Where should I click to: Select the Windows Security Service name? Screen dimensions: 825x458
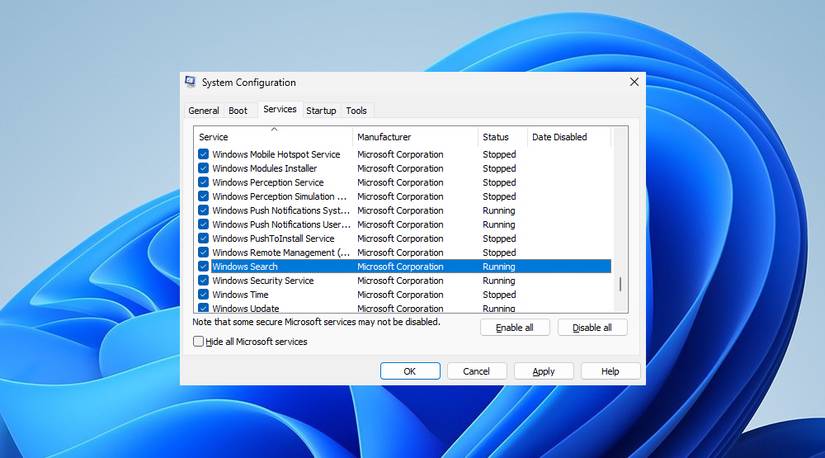[263, 281]
